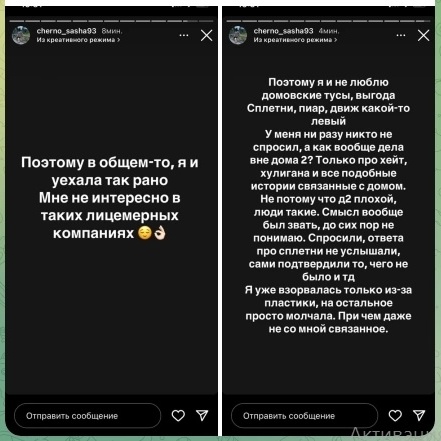Open the left story's three-dot options menu

pos(184,35)
